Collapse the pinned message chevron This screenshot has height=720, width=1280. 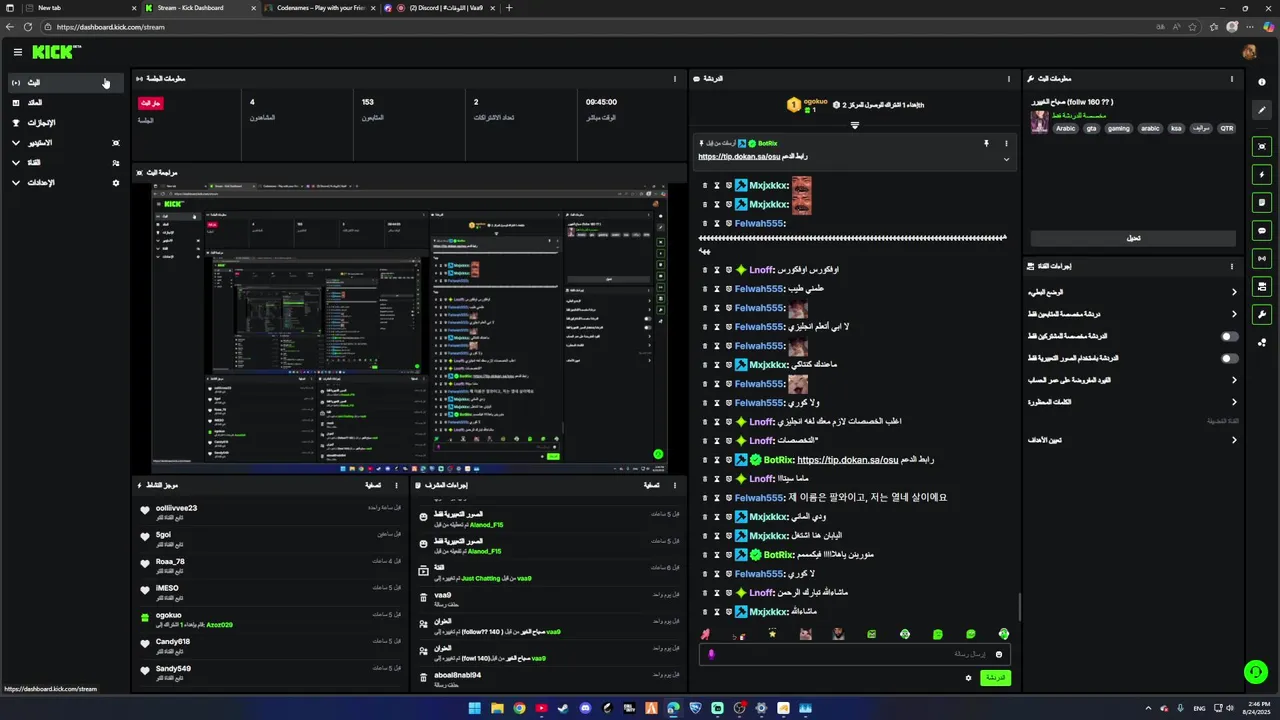click(x=1006, y=159)
